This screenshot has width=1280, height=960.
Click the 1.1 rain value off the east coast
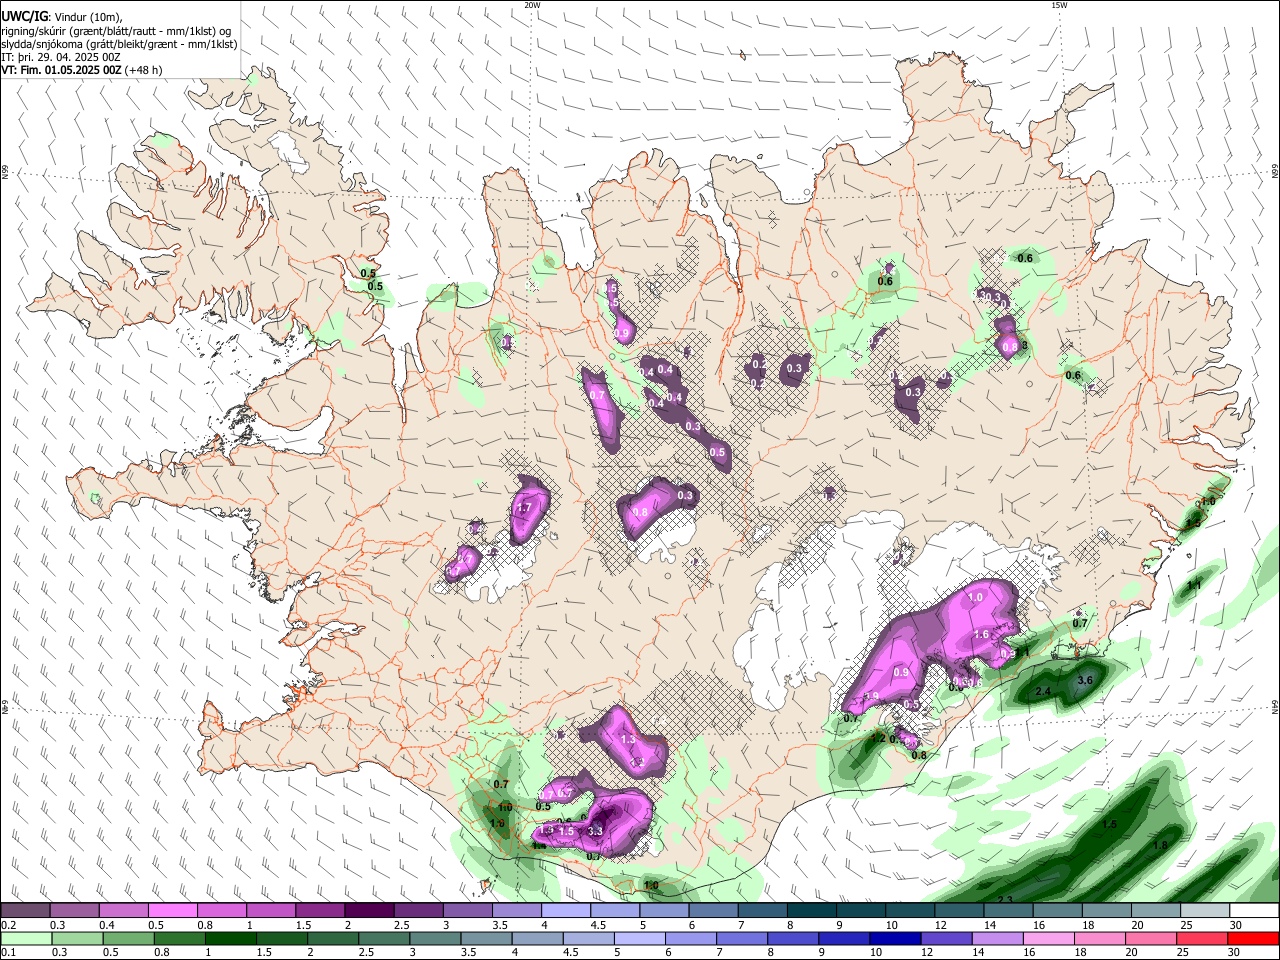[1194, 585]
